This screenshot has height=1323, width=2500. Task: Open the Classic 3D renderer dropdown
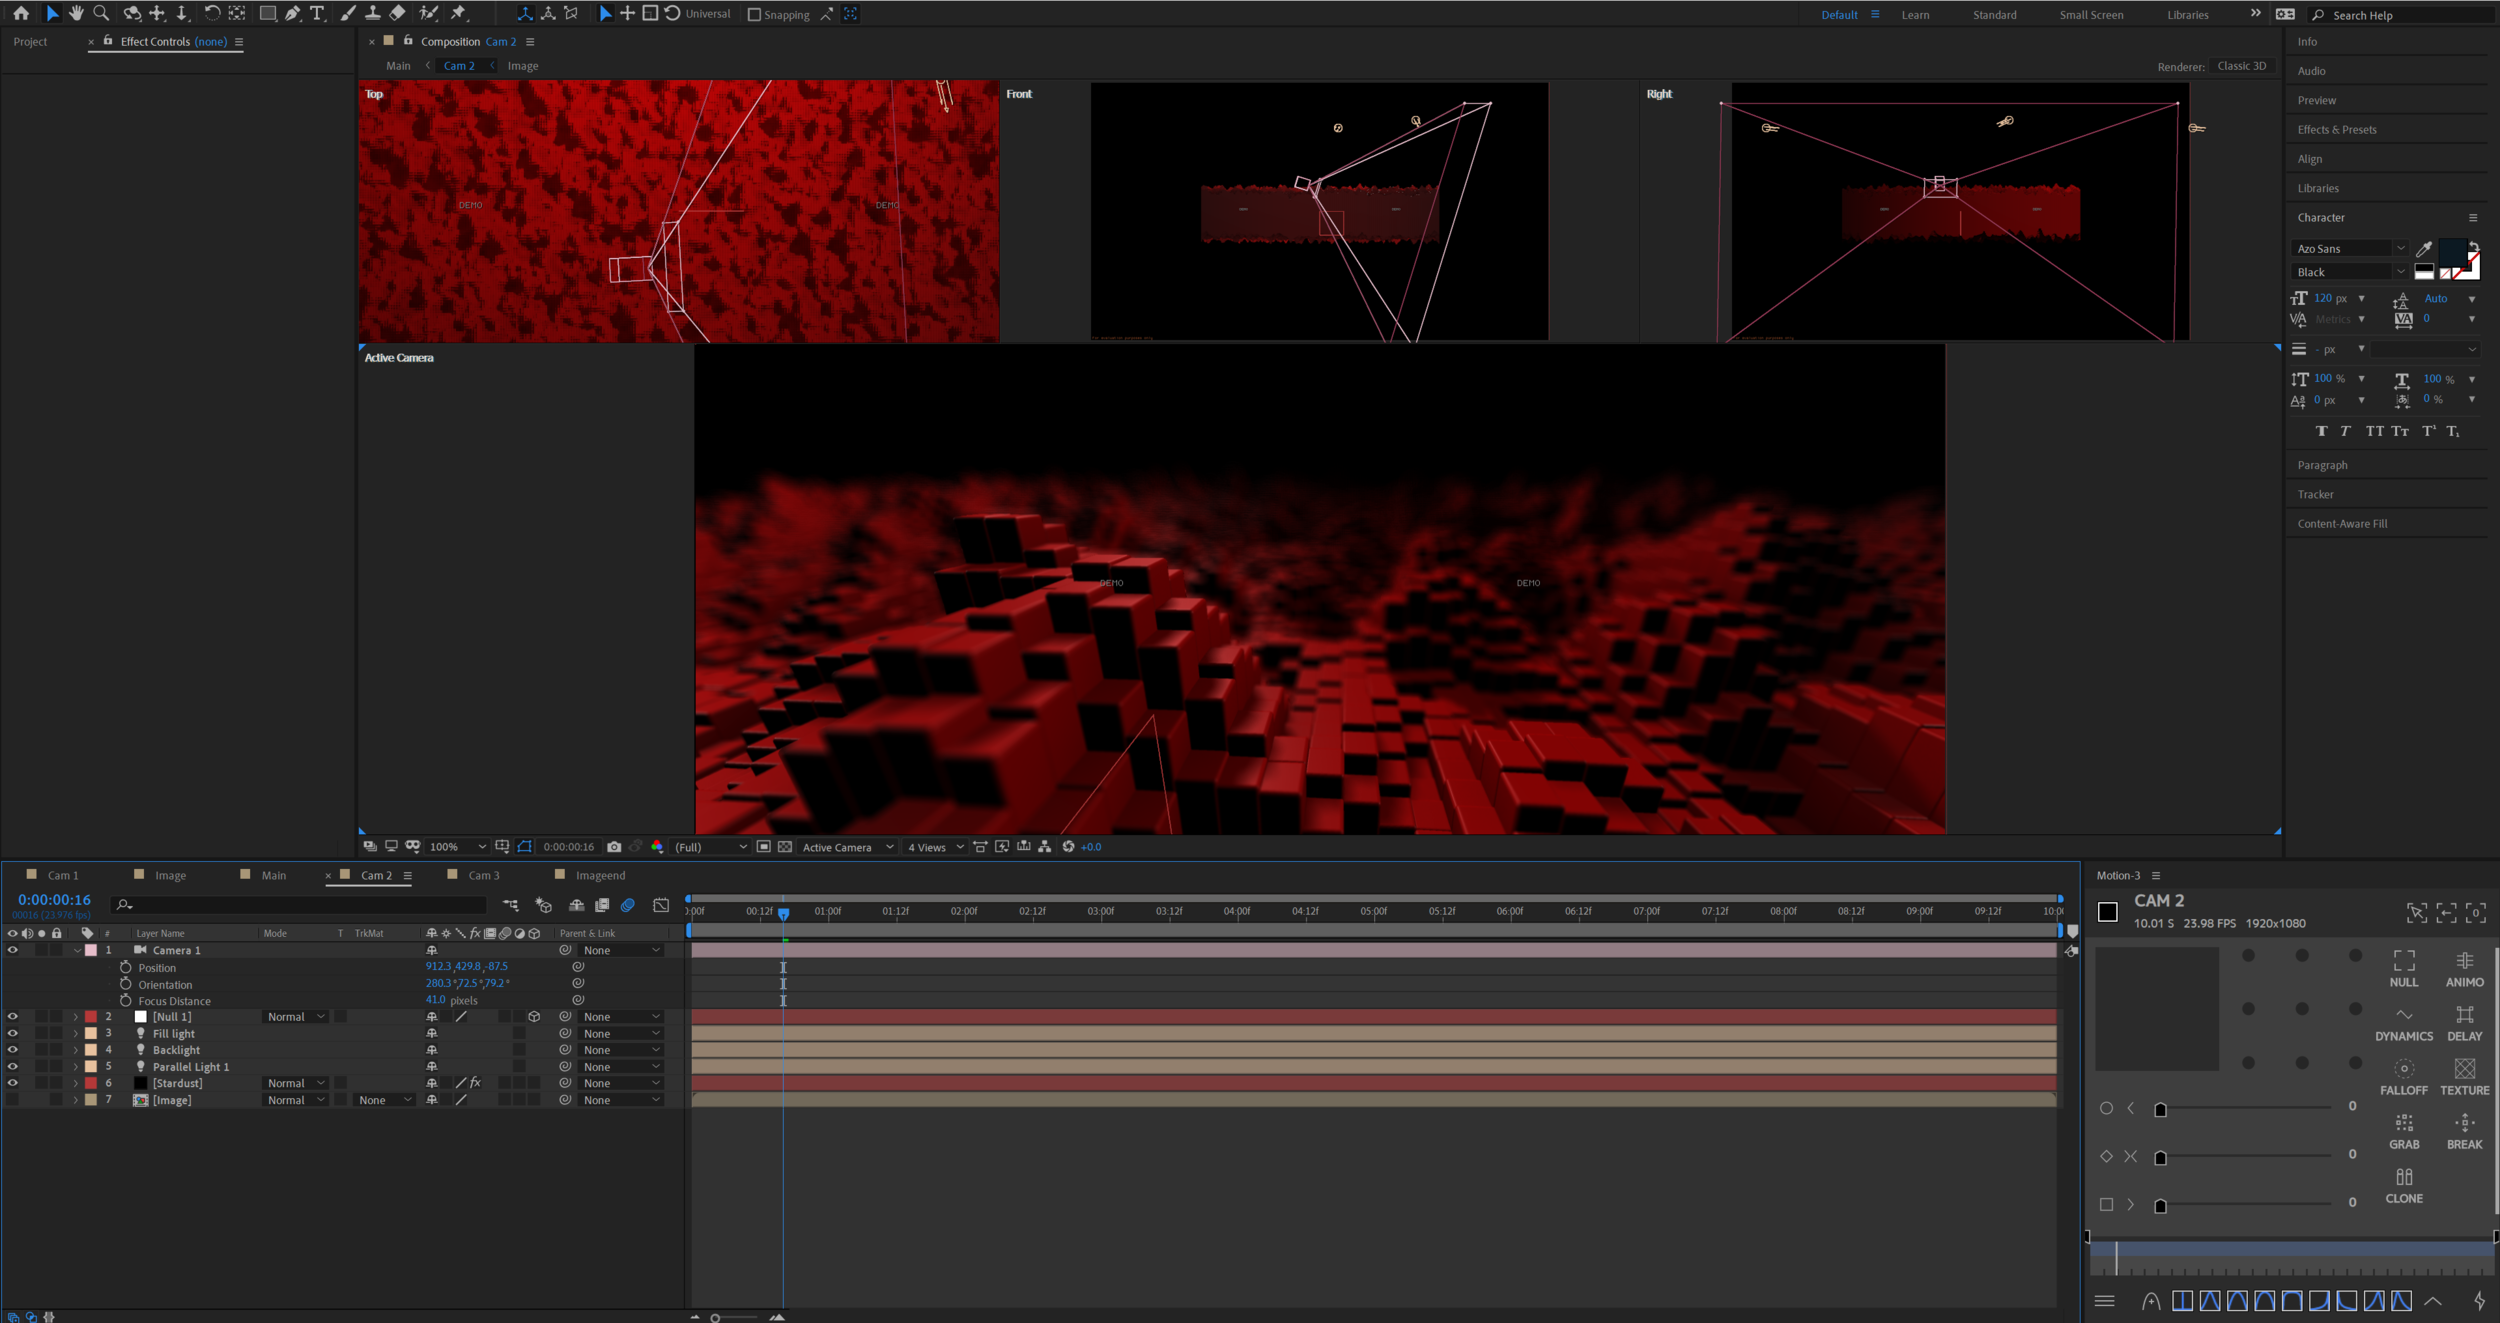point(2241,66)
